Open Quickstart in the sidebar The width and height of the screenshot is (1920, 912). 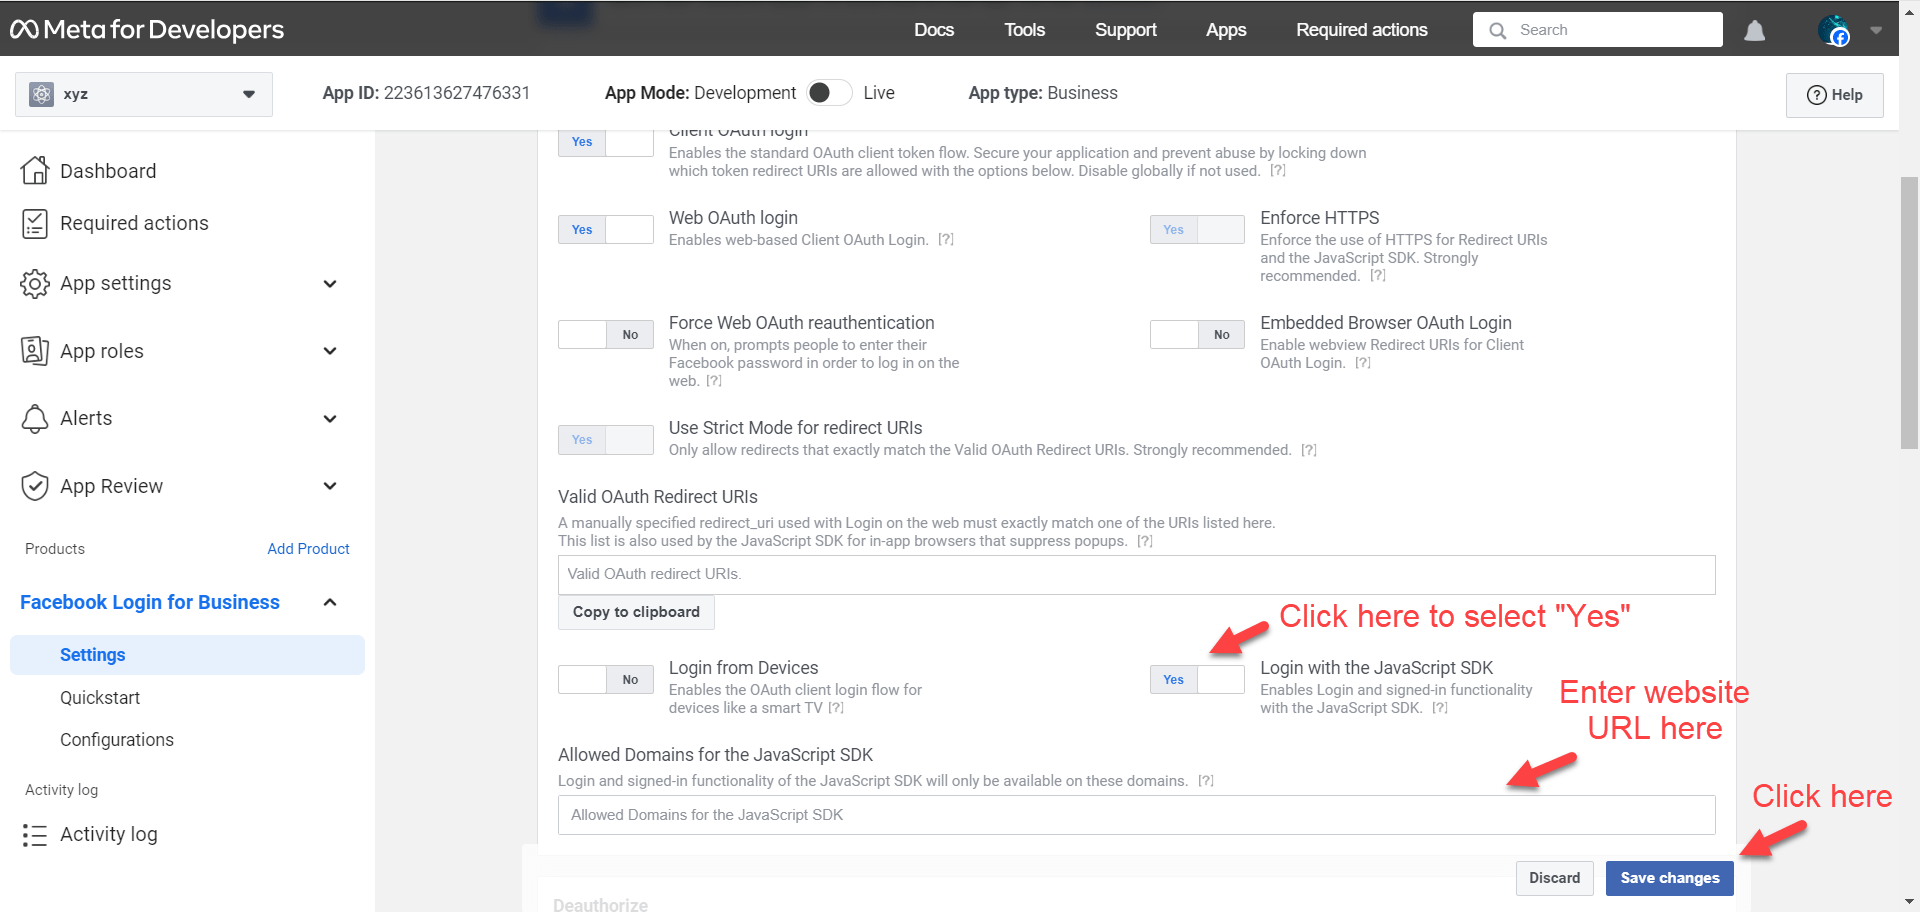[100, 698]
